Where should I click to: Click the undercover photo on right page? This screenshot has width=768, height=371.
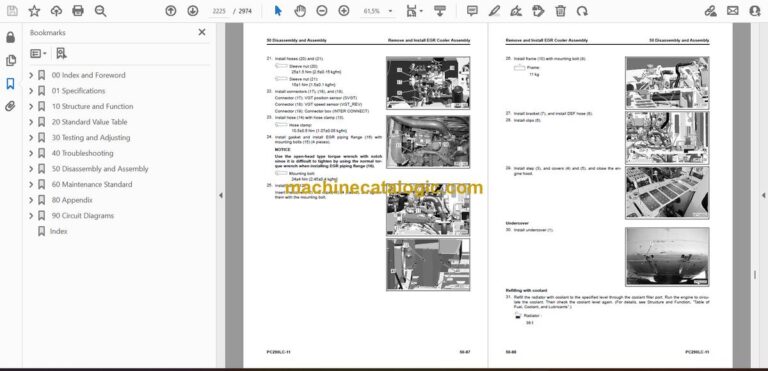click(667, 256)
